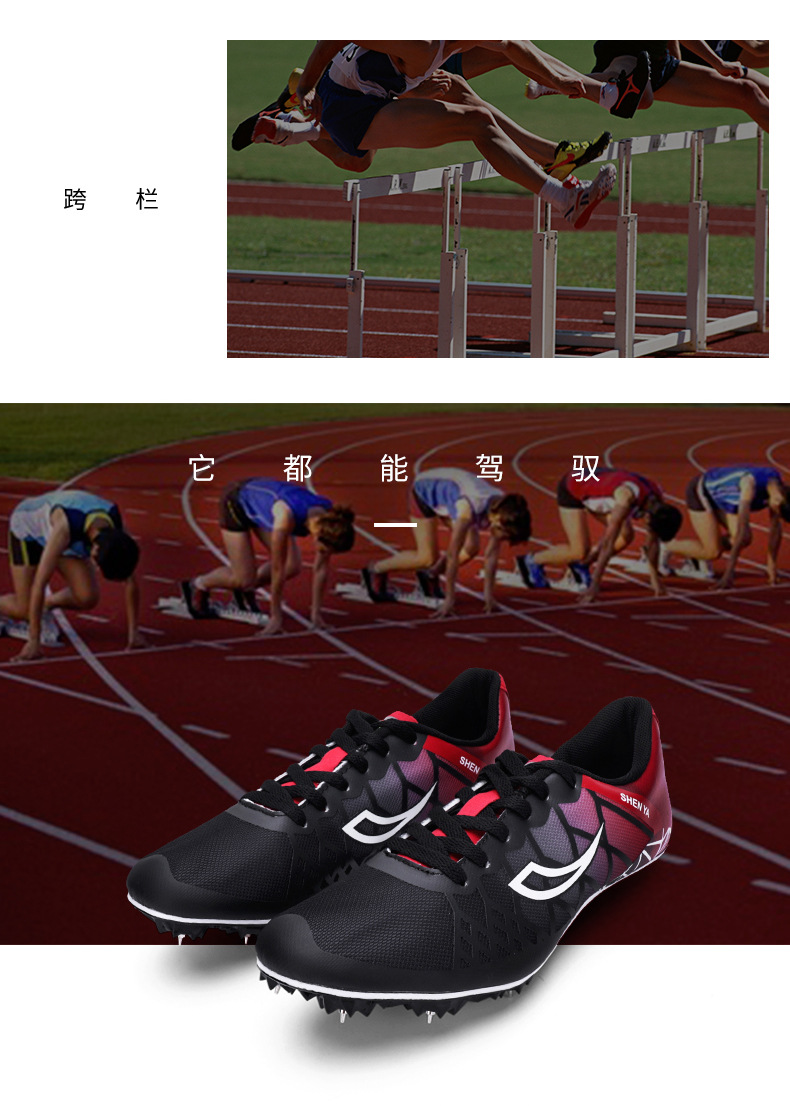Click the red-shirted sprinter at start

click(x=615, y=535)
